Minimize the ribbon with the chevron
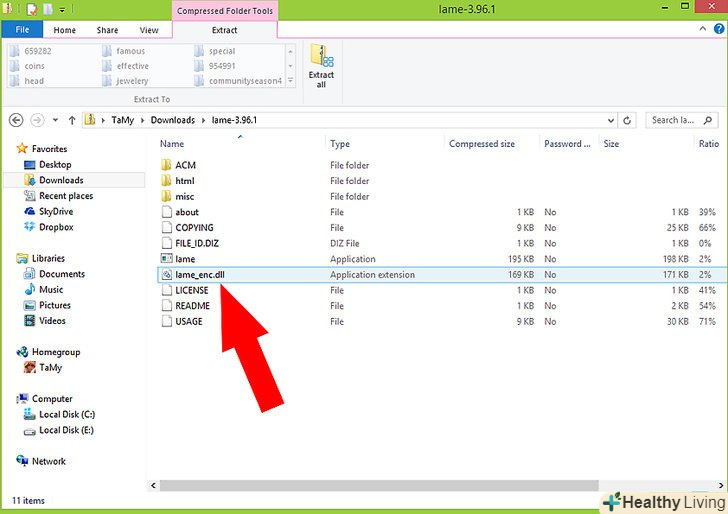The image size is (728, 514). pyautogui.click(x=702, y=29)
